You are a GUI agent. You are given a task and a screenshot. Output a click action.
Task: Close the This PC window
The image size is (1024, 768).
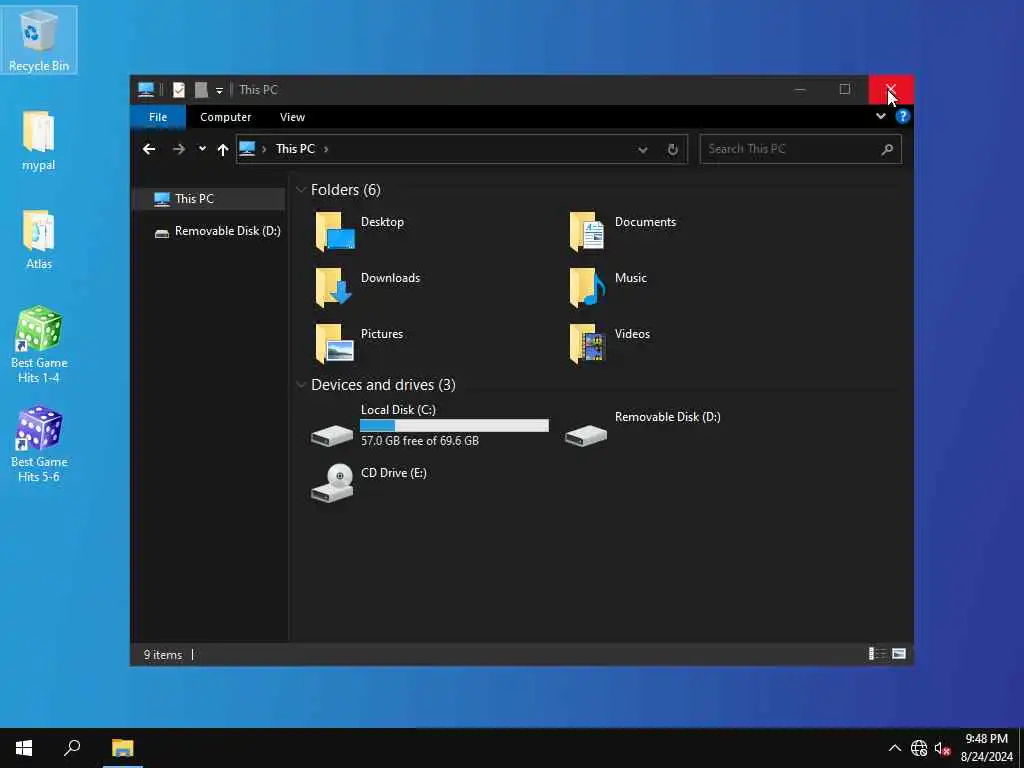[x=891, y=89]
